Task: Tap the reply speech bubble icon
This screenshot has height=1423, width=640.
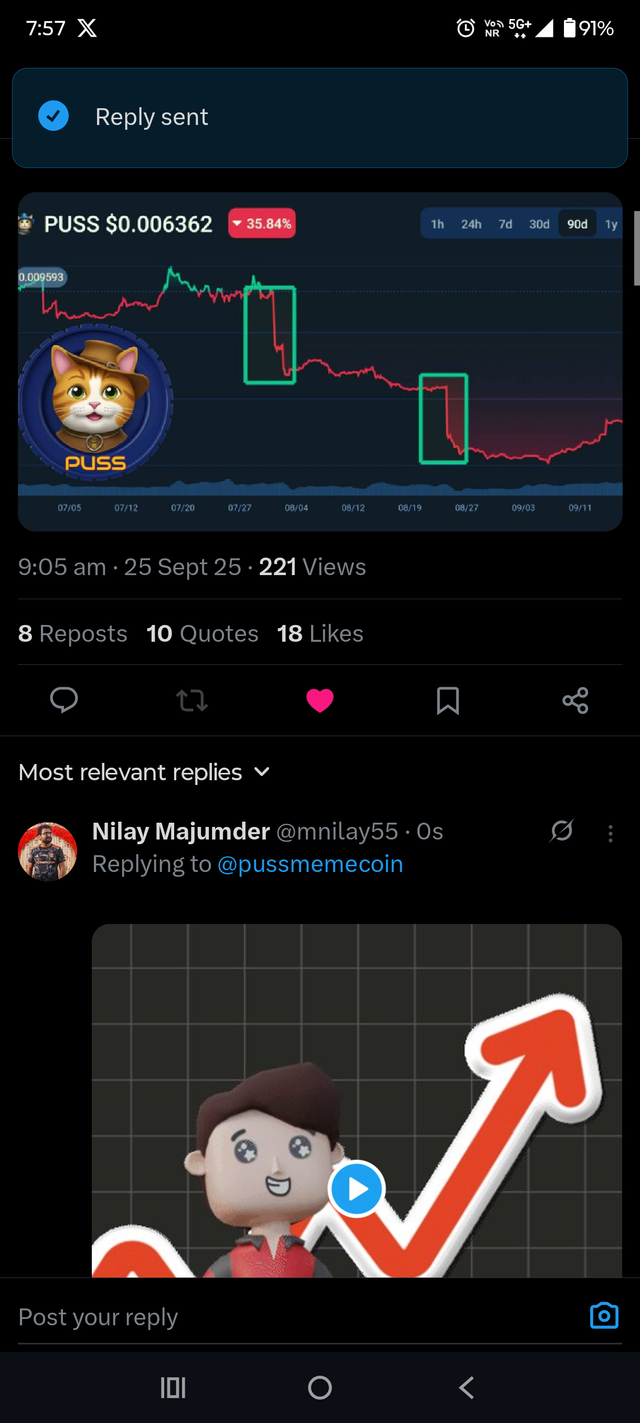Action: (x=64, y=701)
